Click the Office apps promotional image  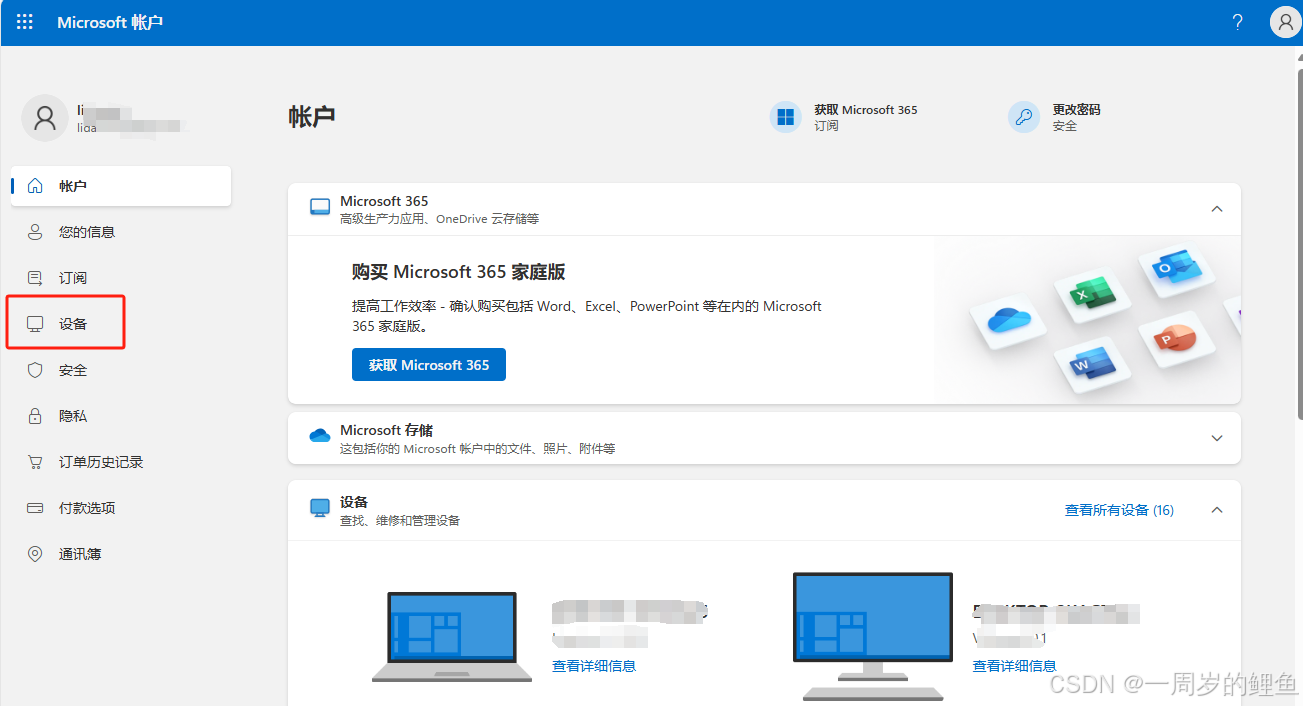tap(1087, 320)
